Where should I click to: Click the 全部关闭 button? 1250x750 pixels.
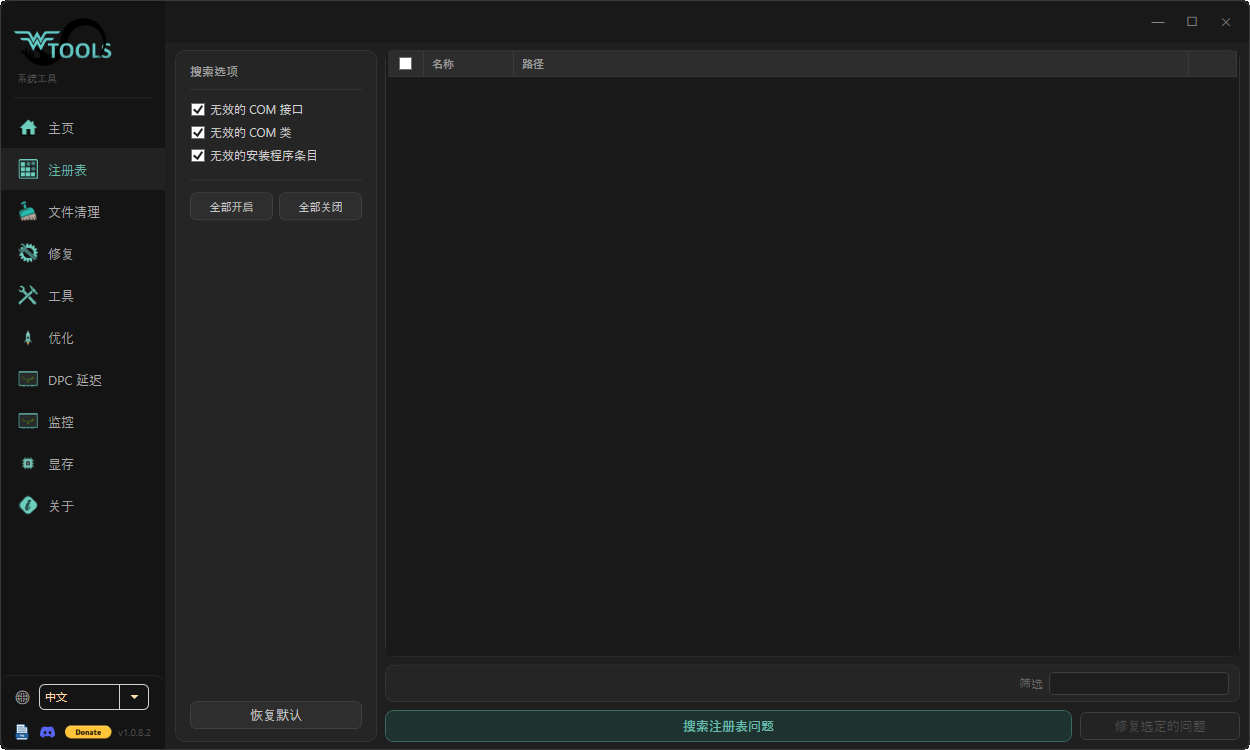pos(320,207)
